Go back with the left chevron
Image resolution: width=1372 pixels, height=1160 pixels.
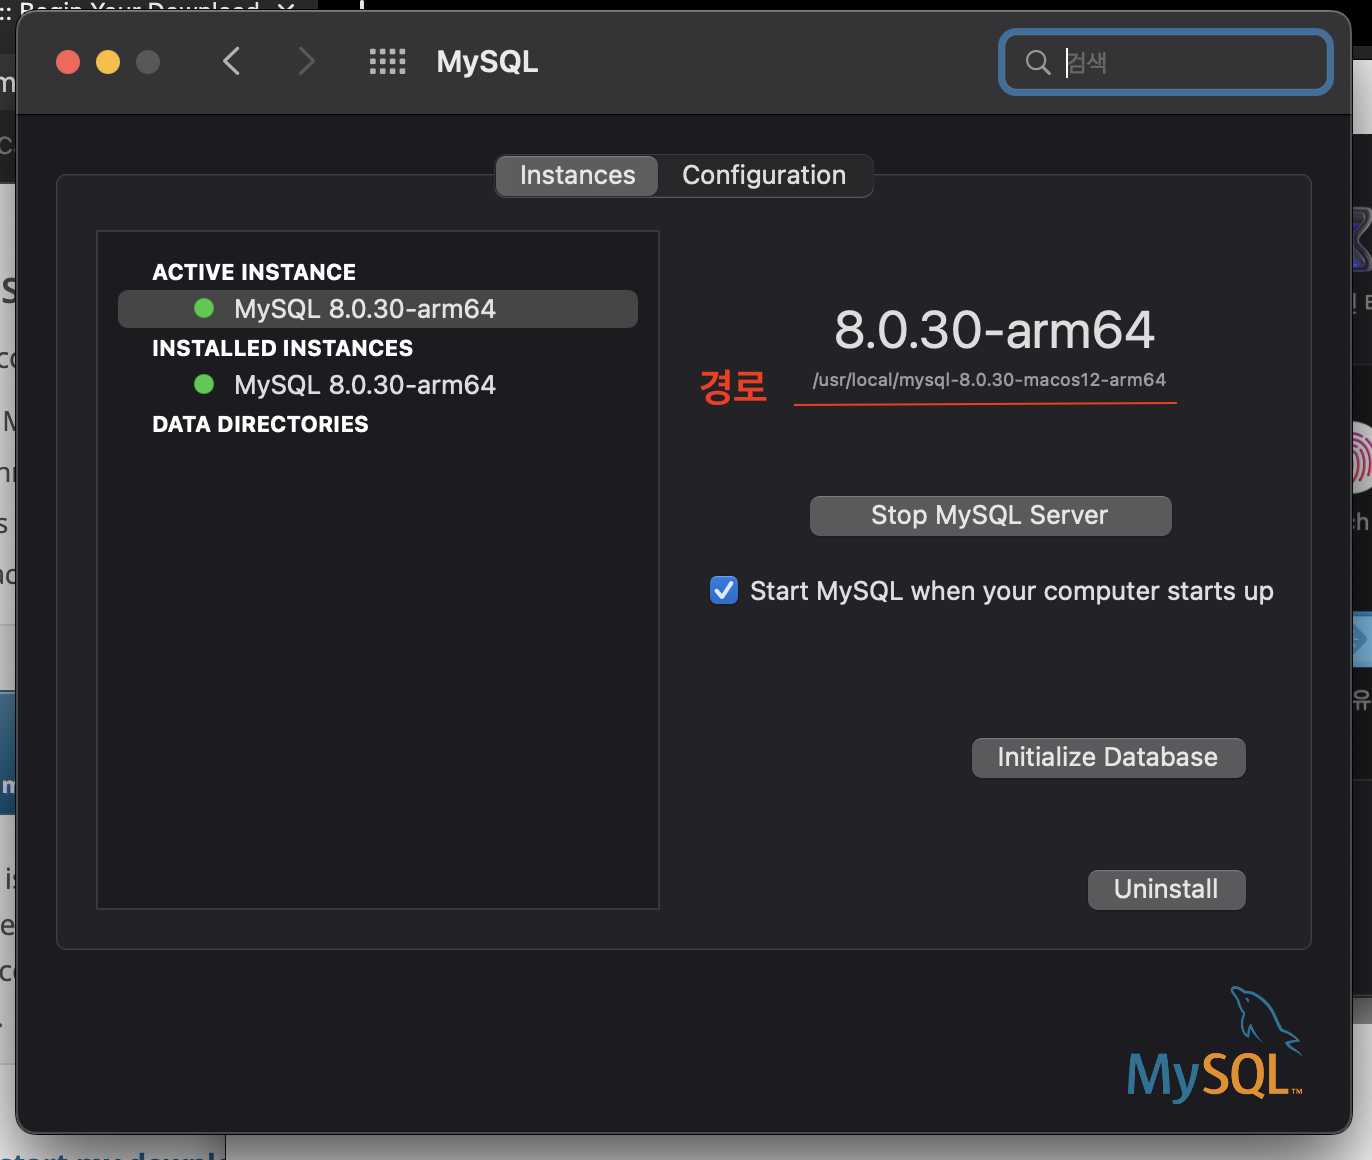click(x=231, y=62)
